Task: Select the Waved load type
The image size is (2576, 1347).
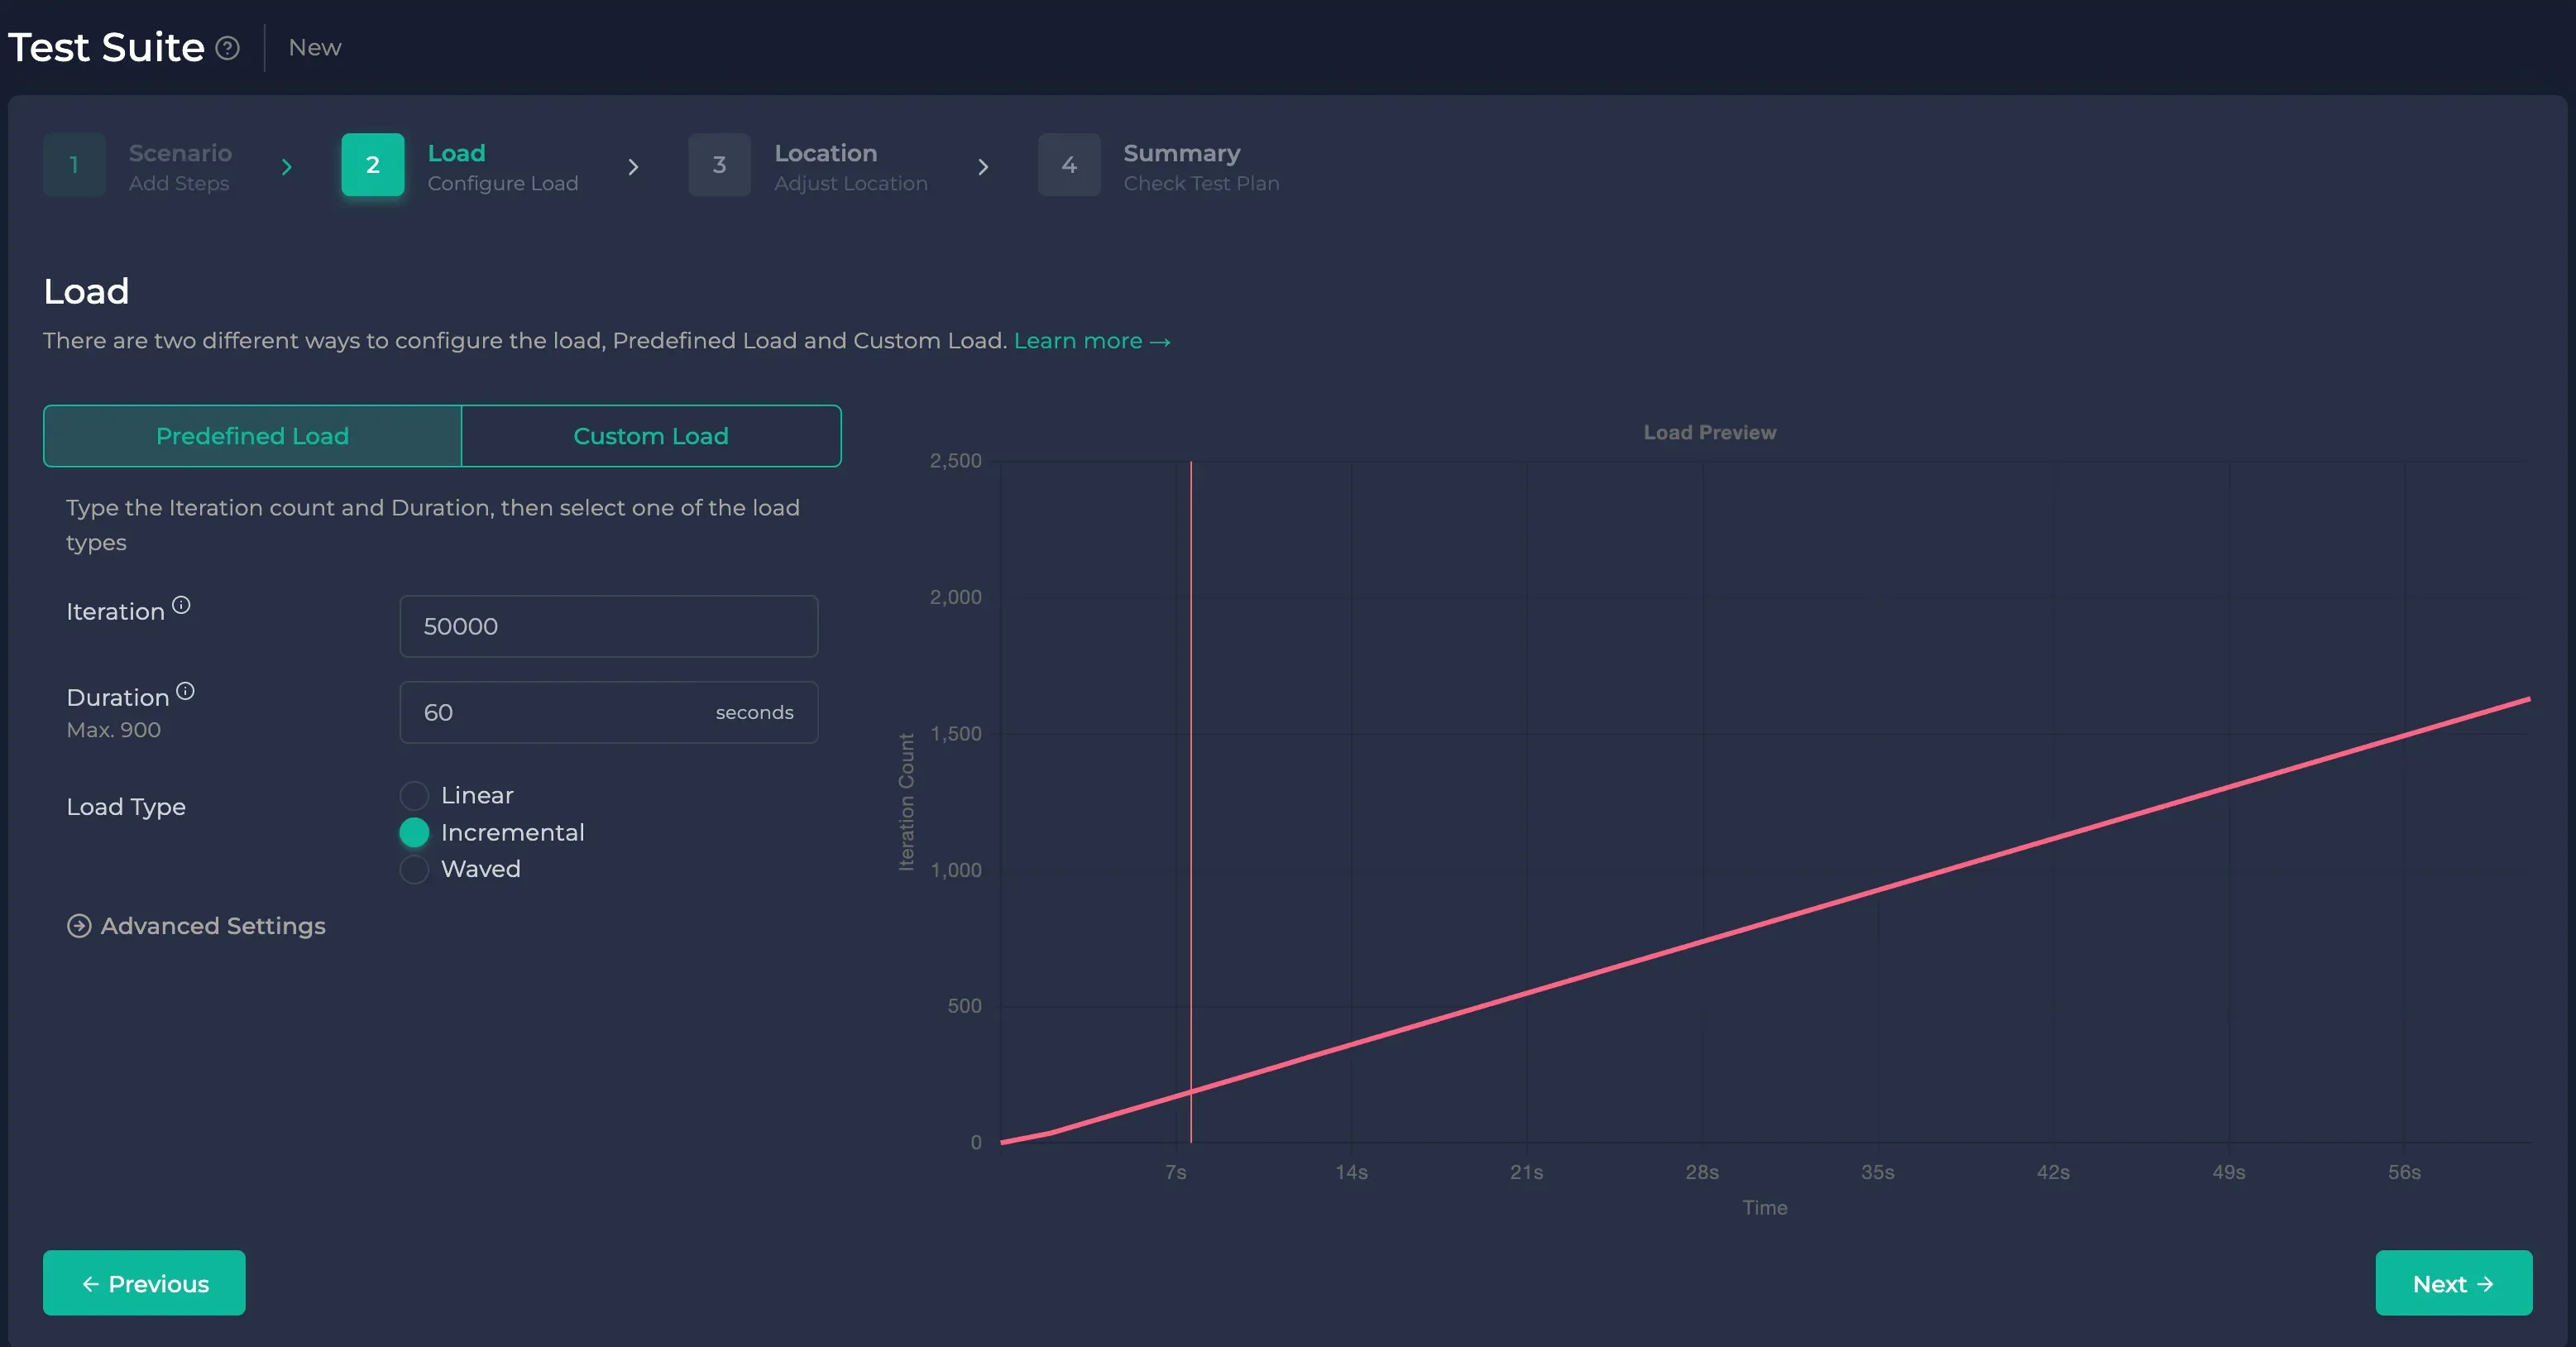Action: click(414, 869)
